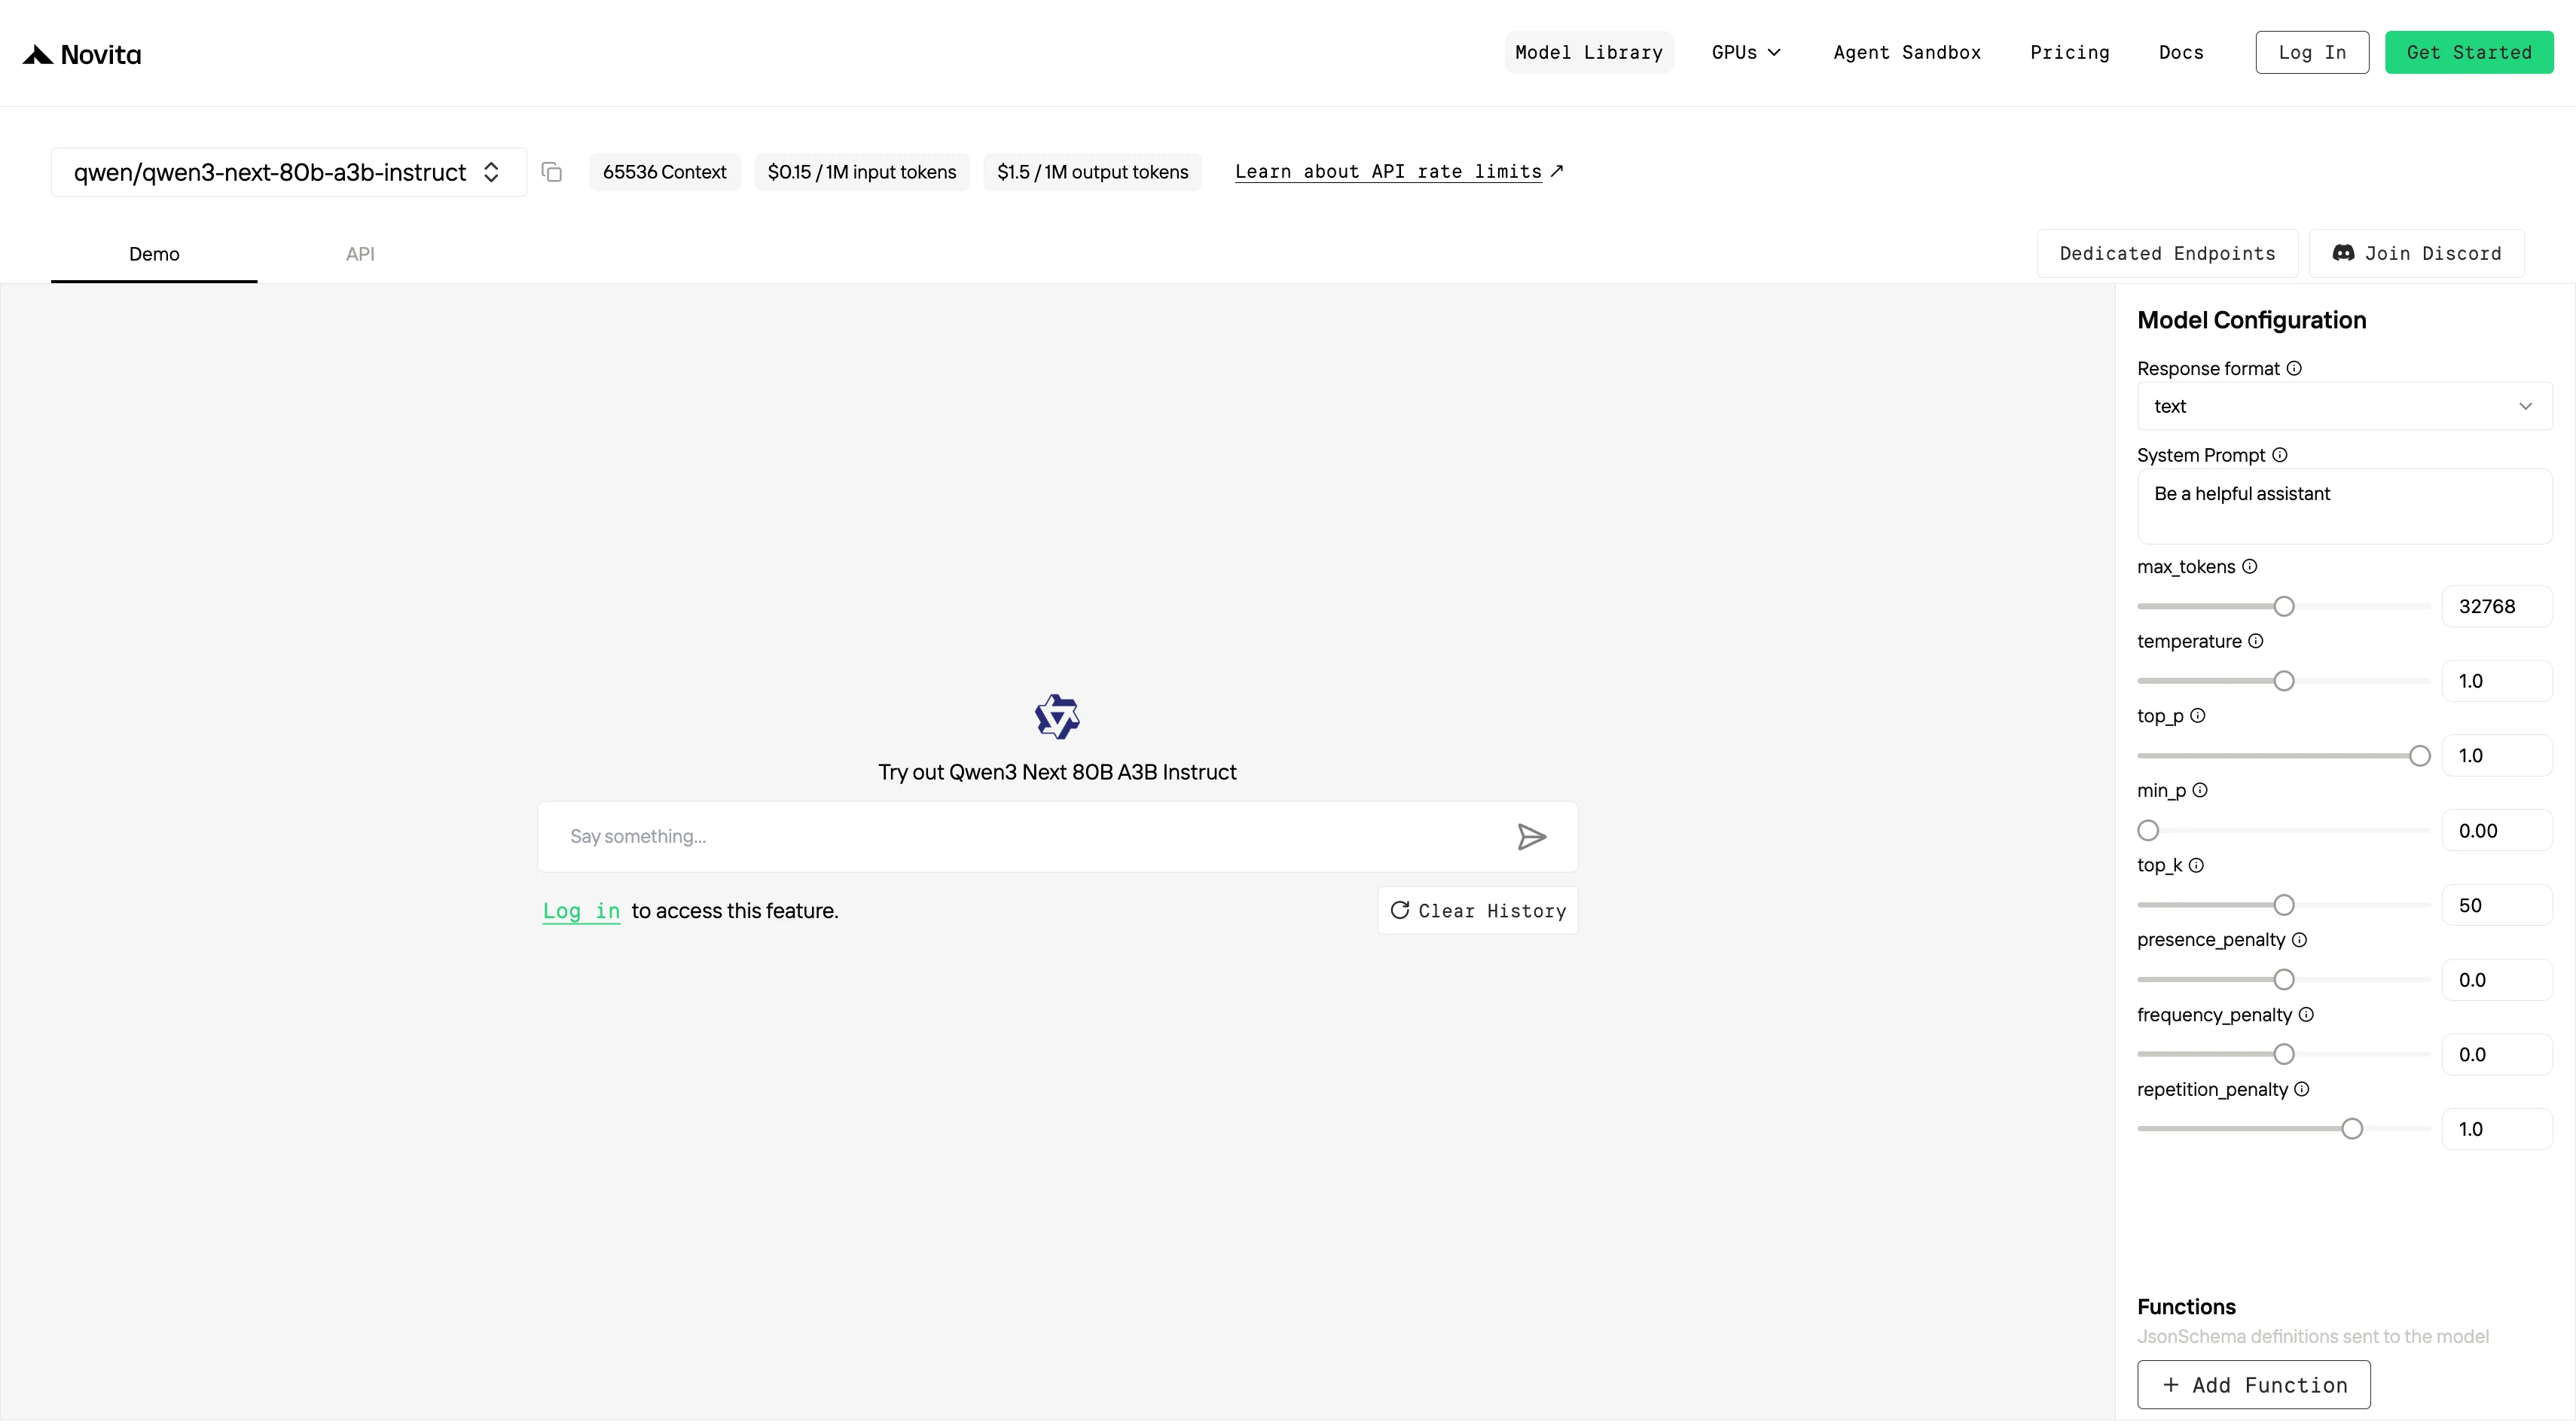Image resolution: width=2576 pixels, height=1425 pixels.
Task: Click the Novita logo
Action: pyautogui.click(x=82, y=54)
